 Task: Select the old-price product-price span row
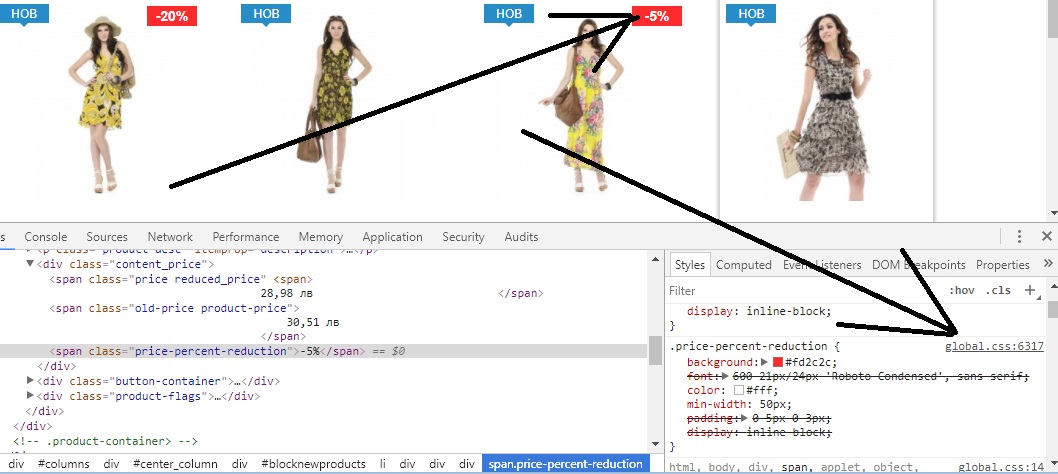click(x=174, y=308)
